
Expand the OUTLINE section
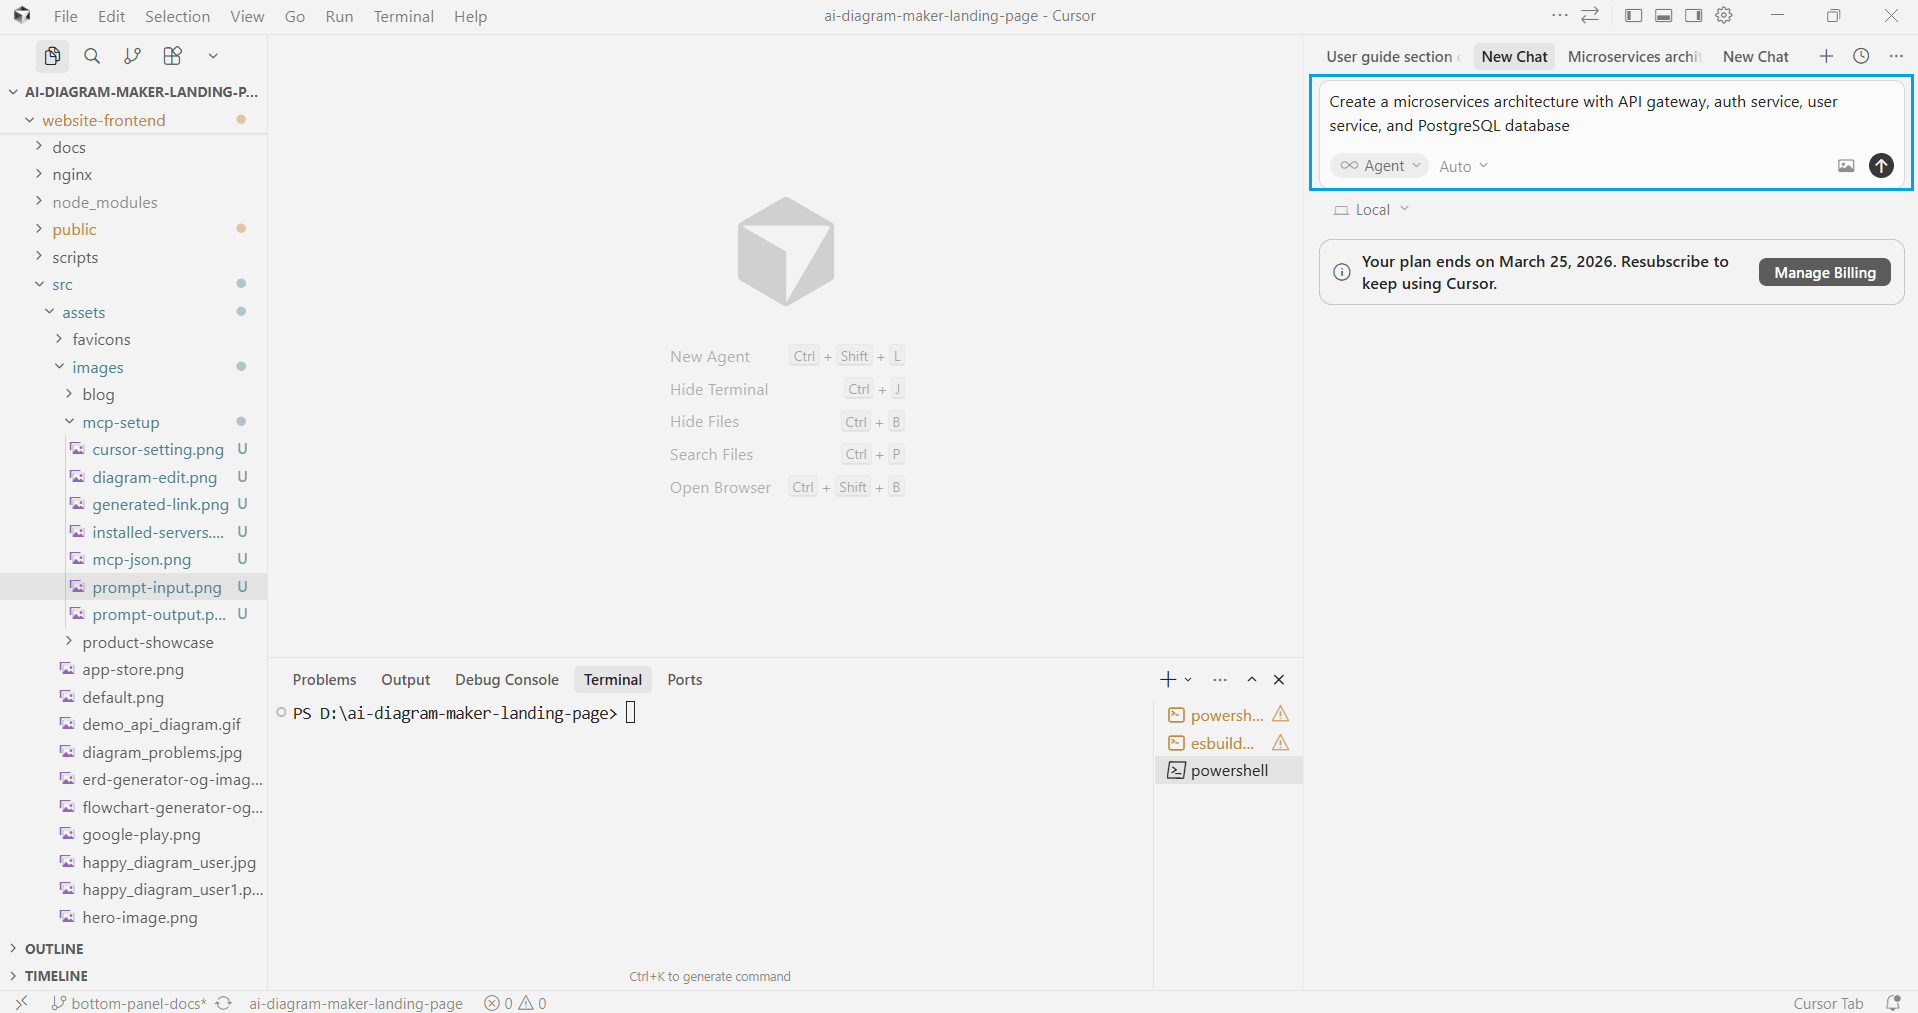point(53,948)
